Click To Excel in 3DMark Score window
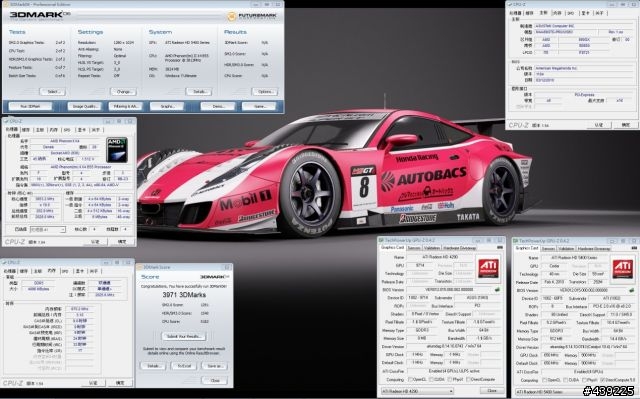 (184, 366)
